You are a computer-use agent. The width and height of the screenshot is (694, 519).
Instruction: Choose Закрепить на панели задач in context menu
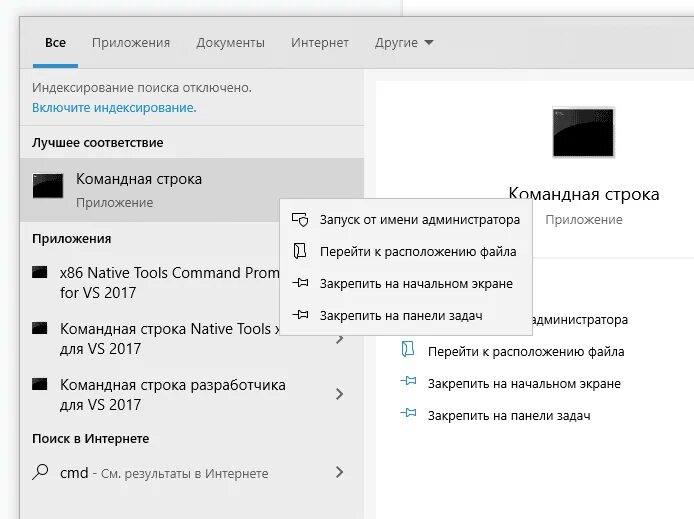(406, 315)
